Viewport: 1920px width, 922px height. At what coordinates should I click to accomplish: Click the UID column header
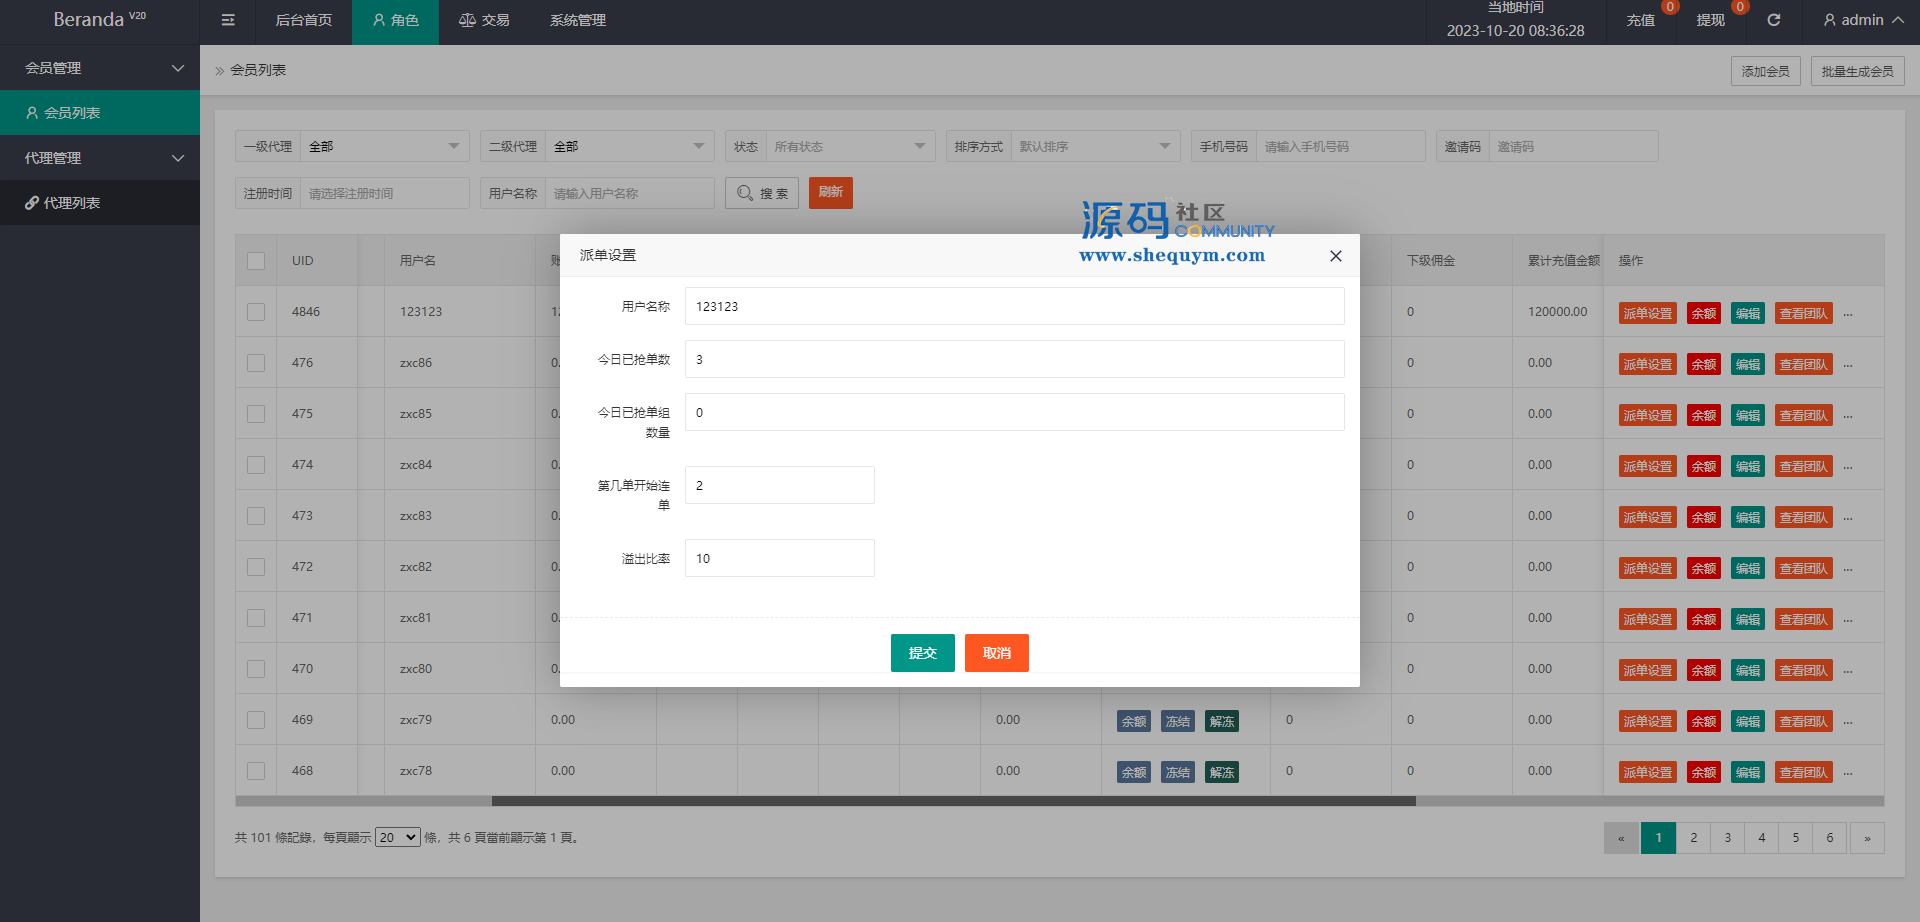(x=303, y=261)
